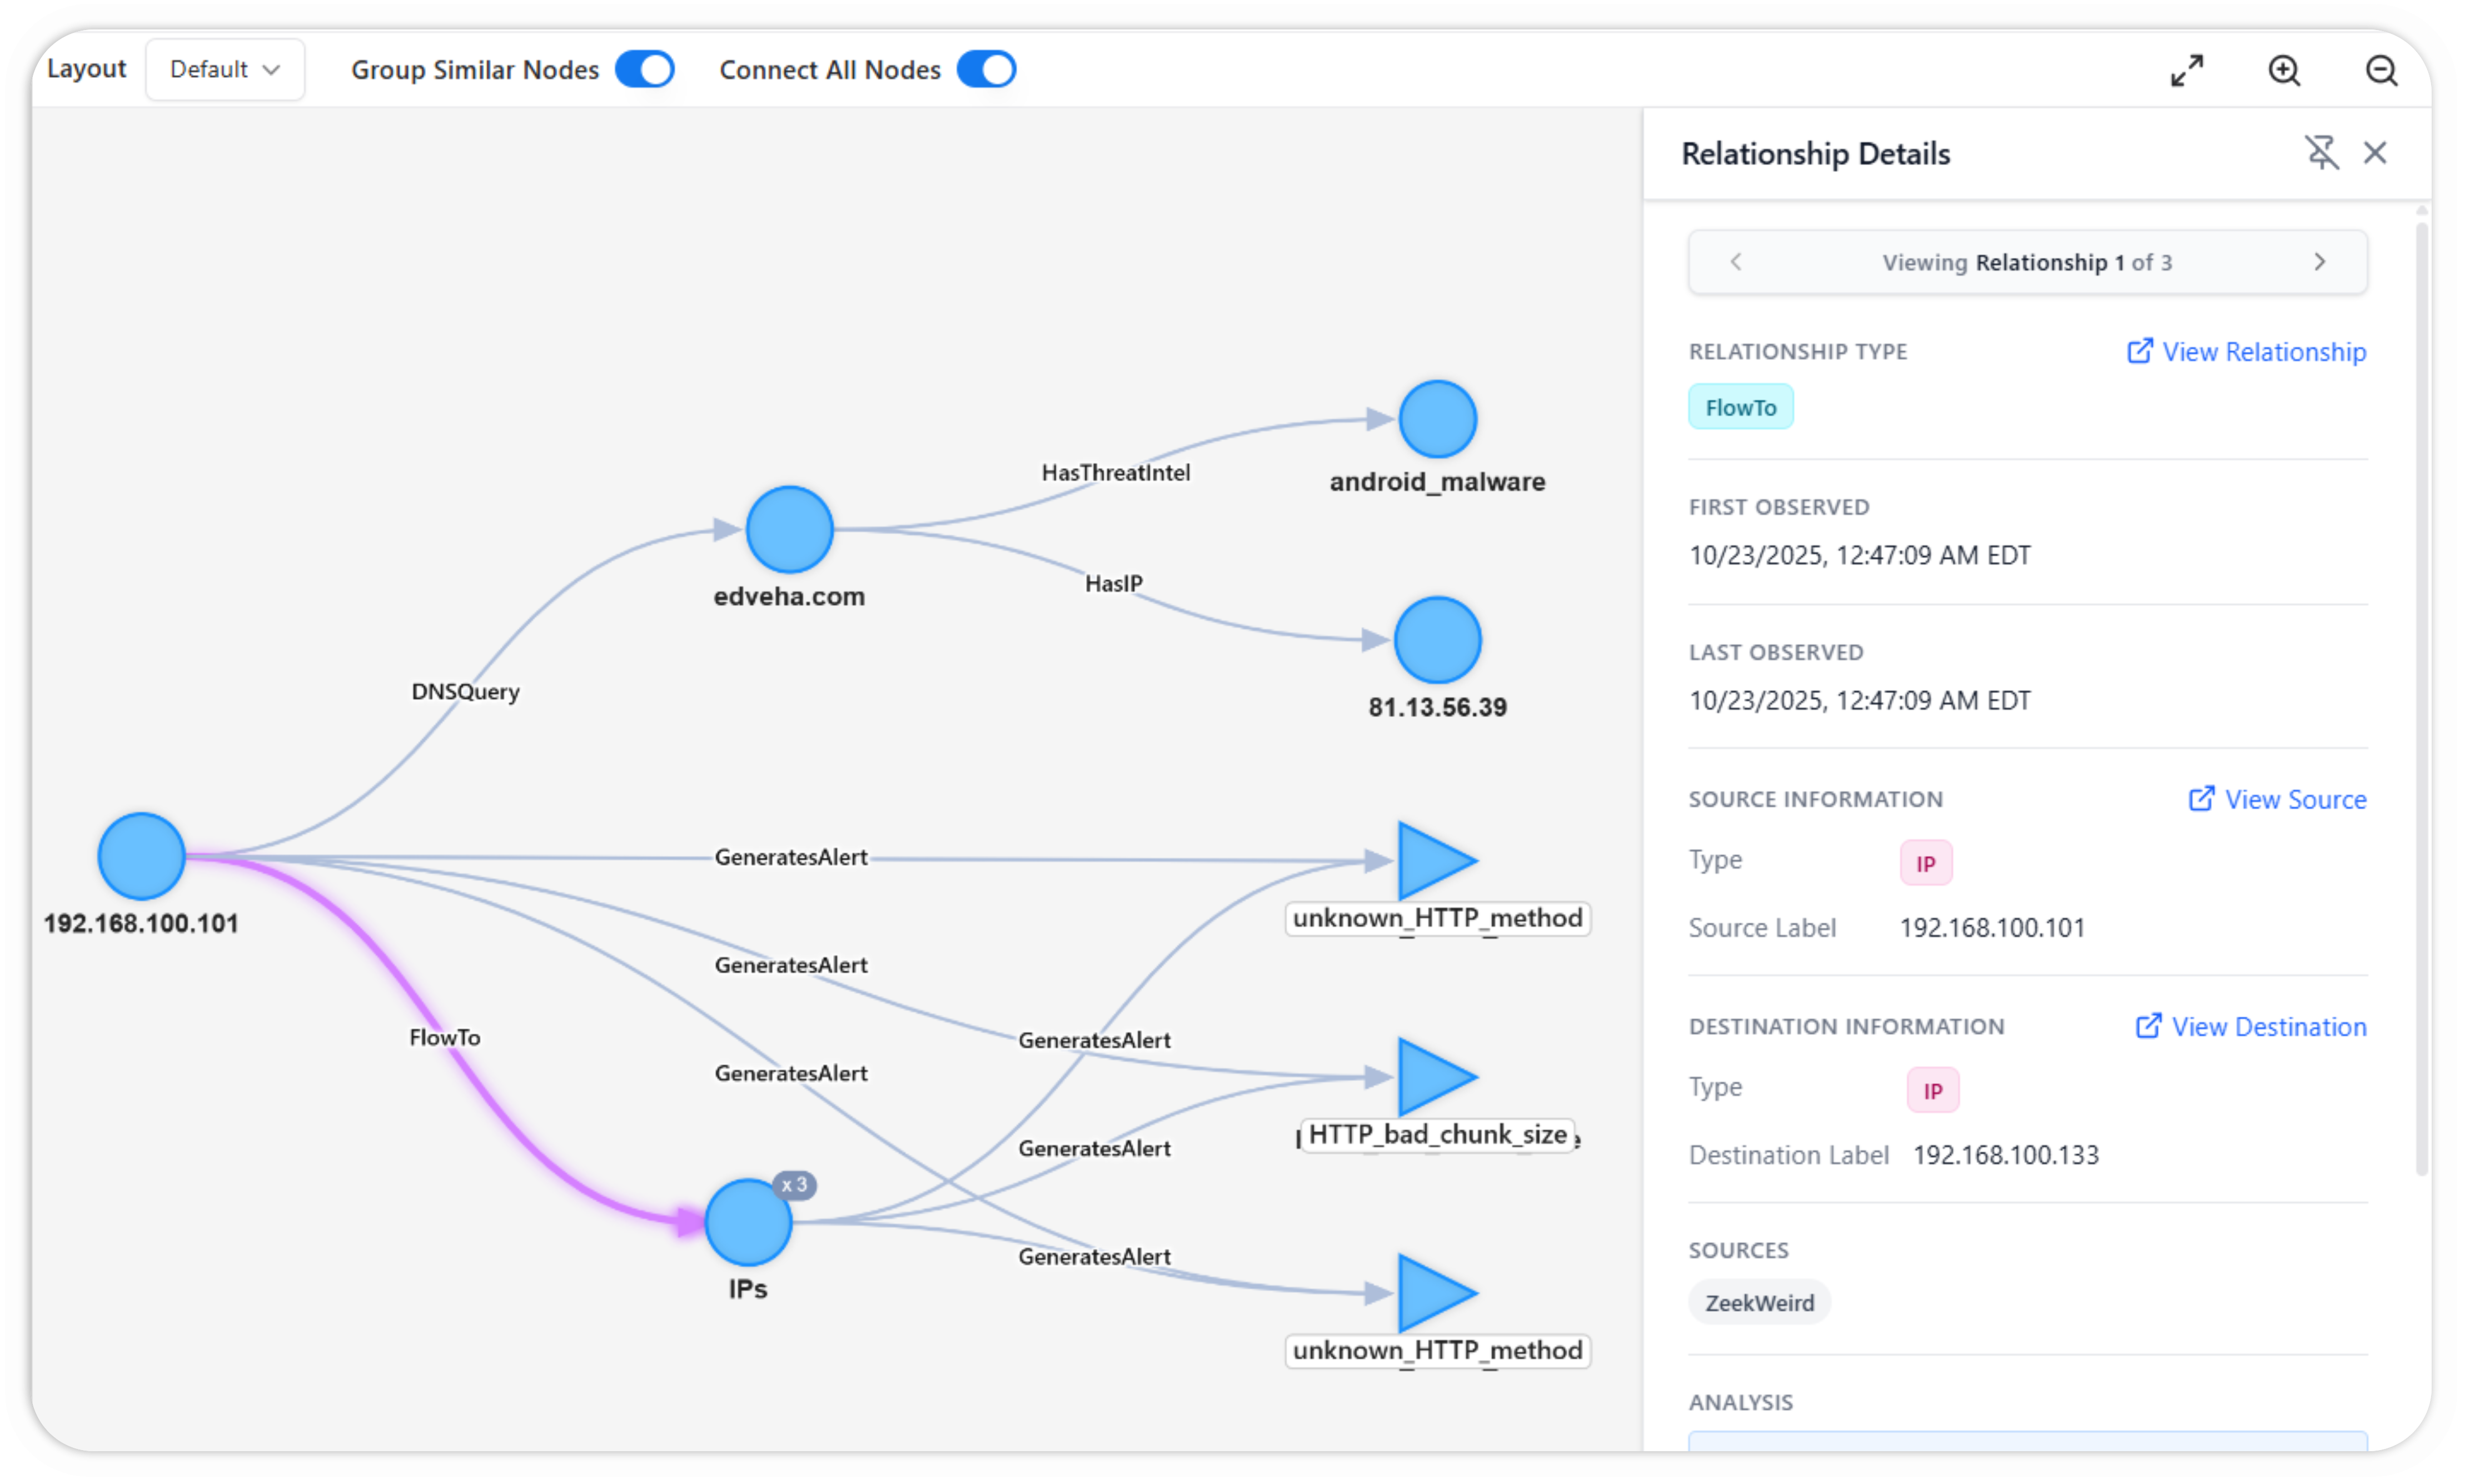Click the zoom out magnifier icon

[x=2381, y=71]
